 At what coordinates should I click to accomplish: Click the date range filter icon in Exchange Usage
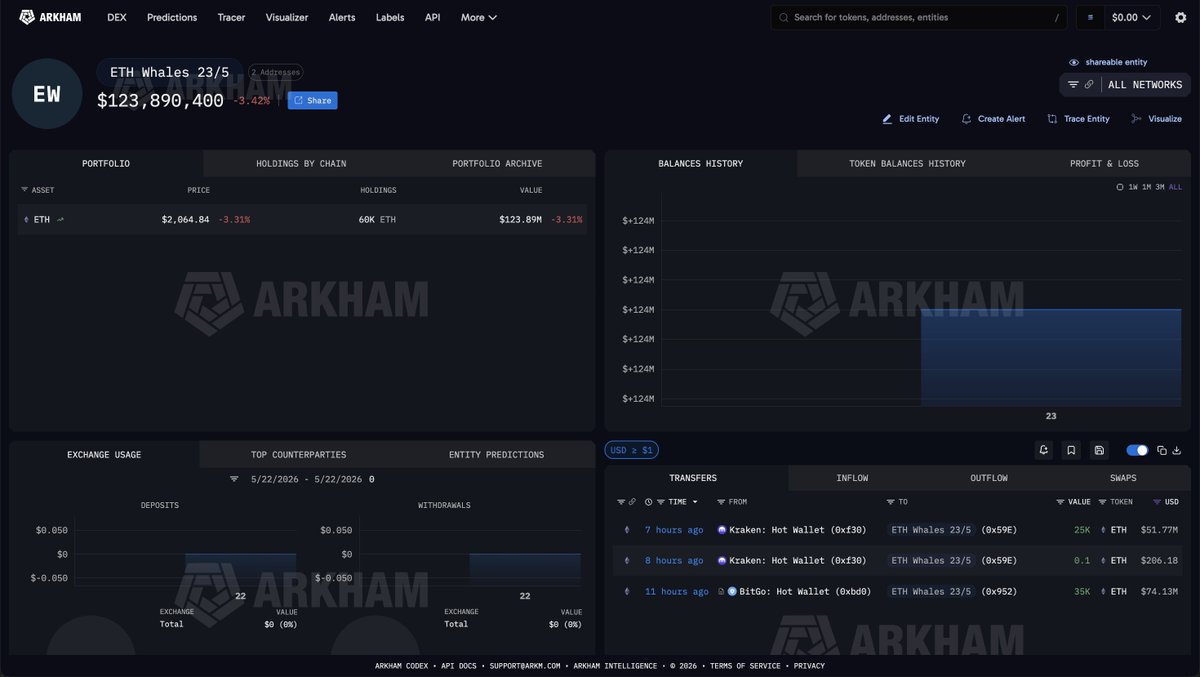pyautogui.click(x=234, y=479)
